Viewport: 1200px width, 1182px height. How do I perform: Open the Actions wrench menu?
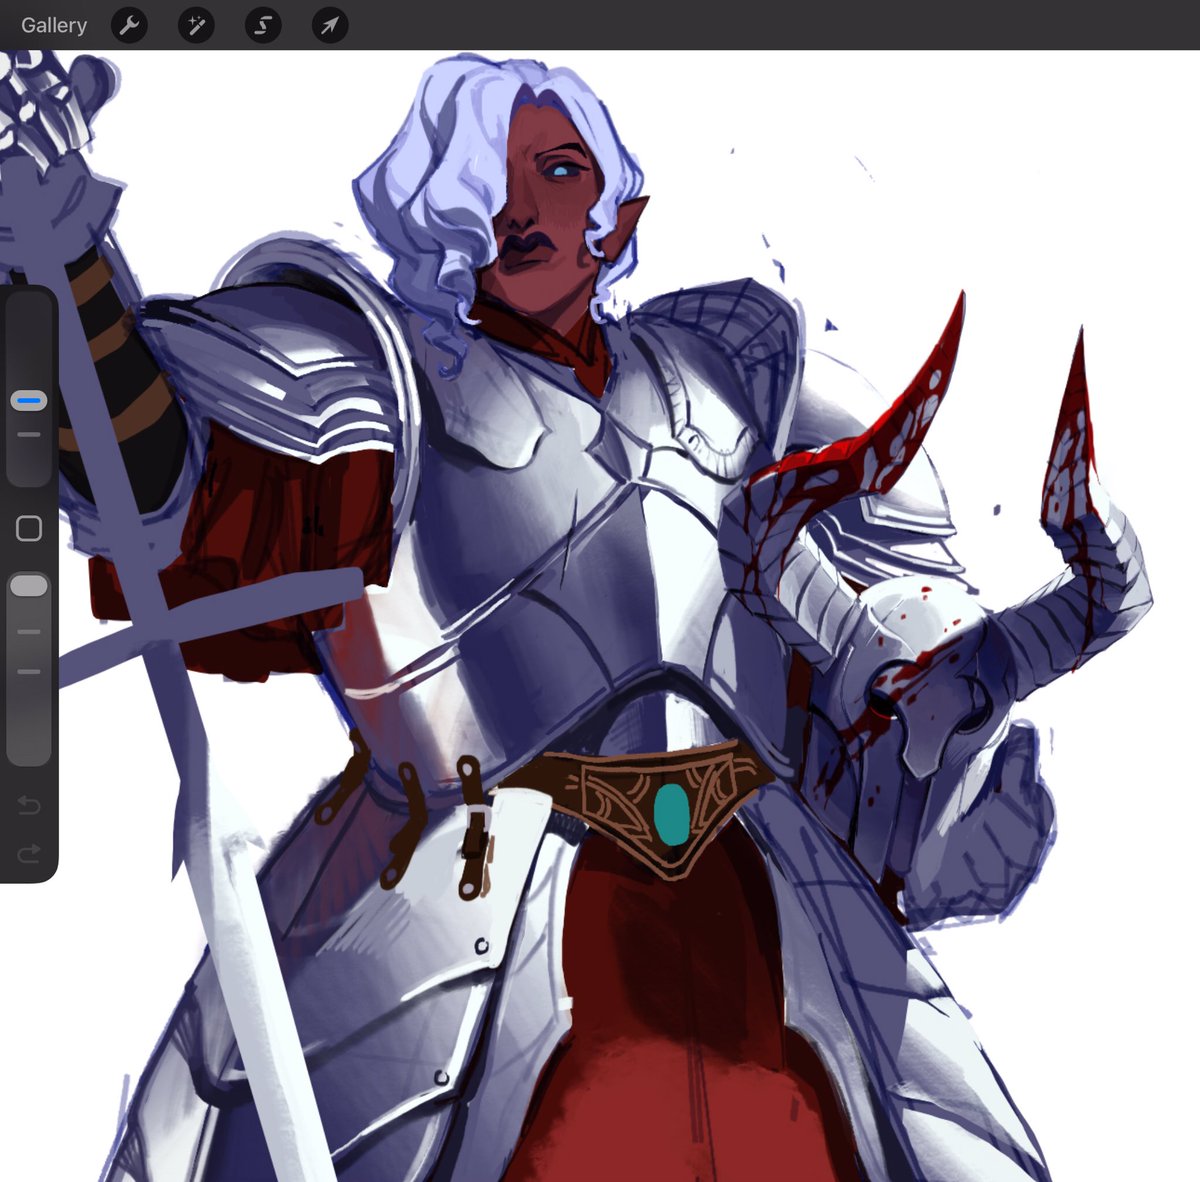(130, 25)
